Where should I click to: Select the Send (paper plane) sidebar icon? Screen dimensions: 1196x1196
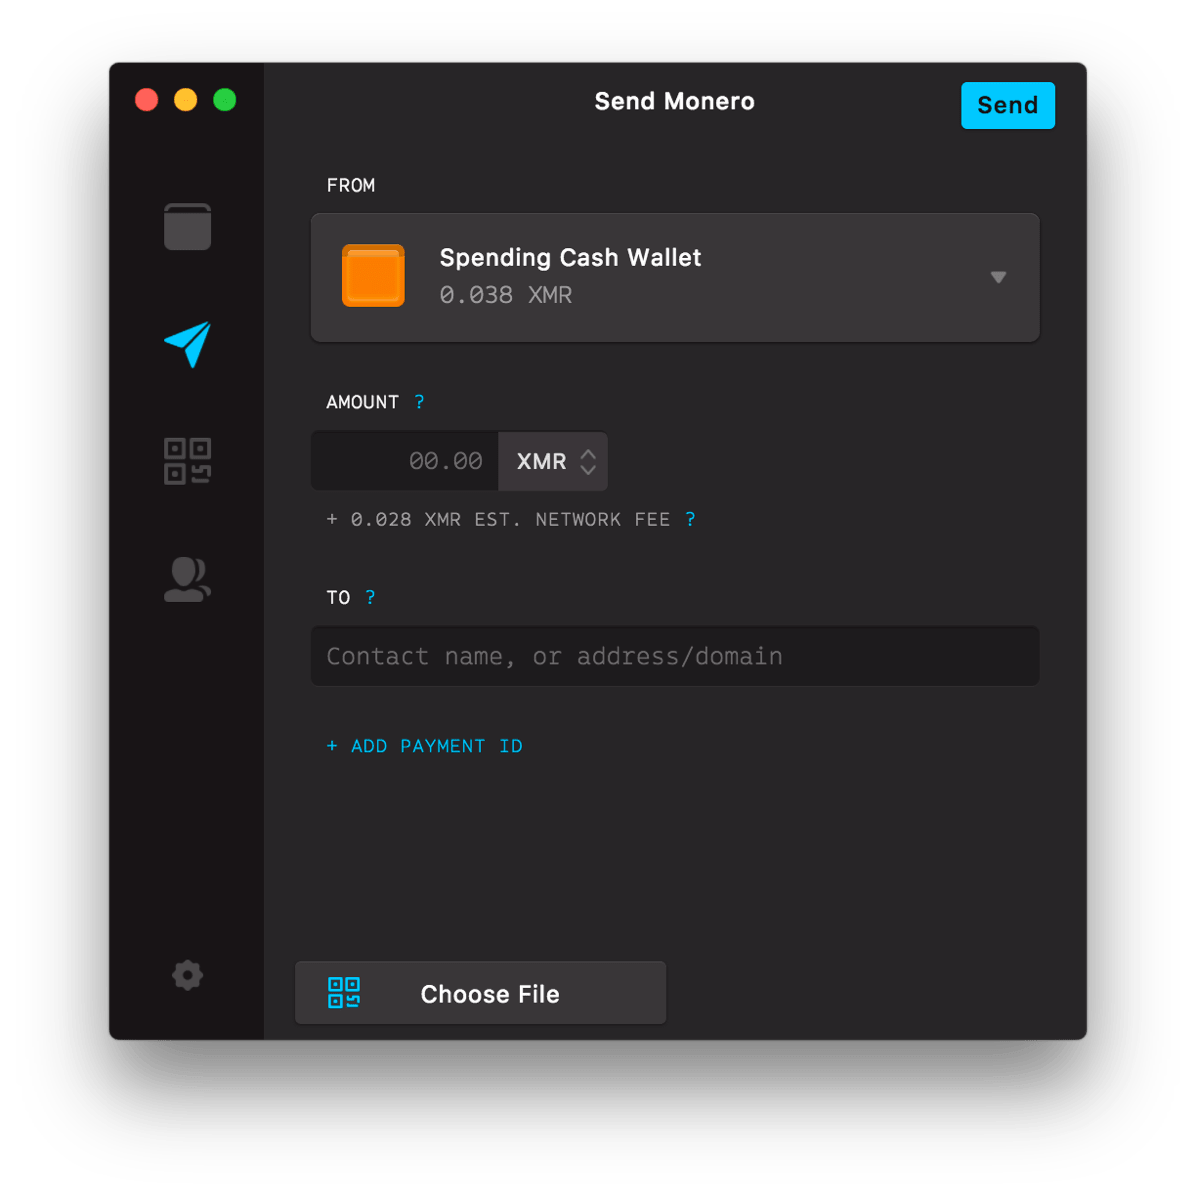[187, 345]
